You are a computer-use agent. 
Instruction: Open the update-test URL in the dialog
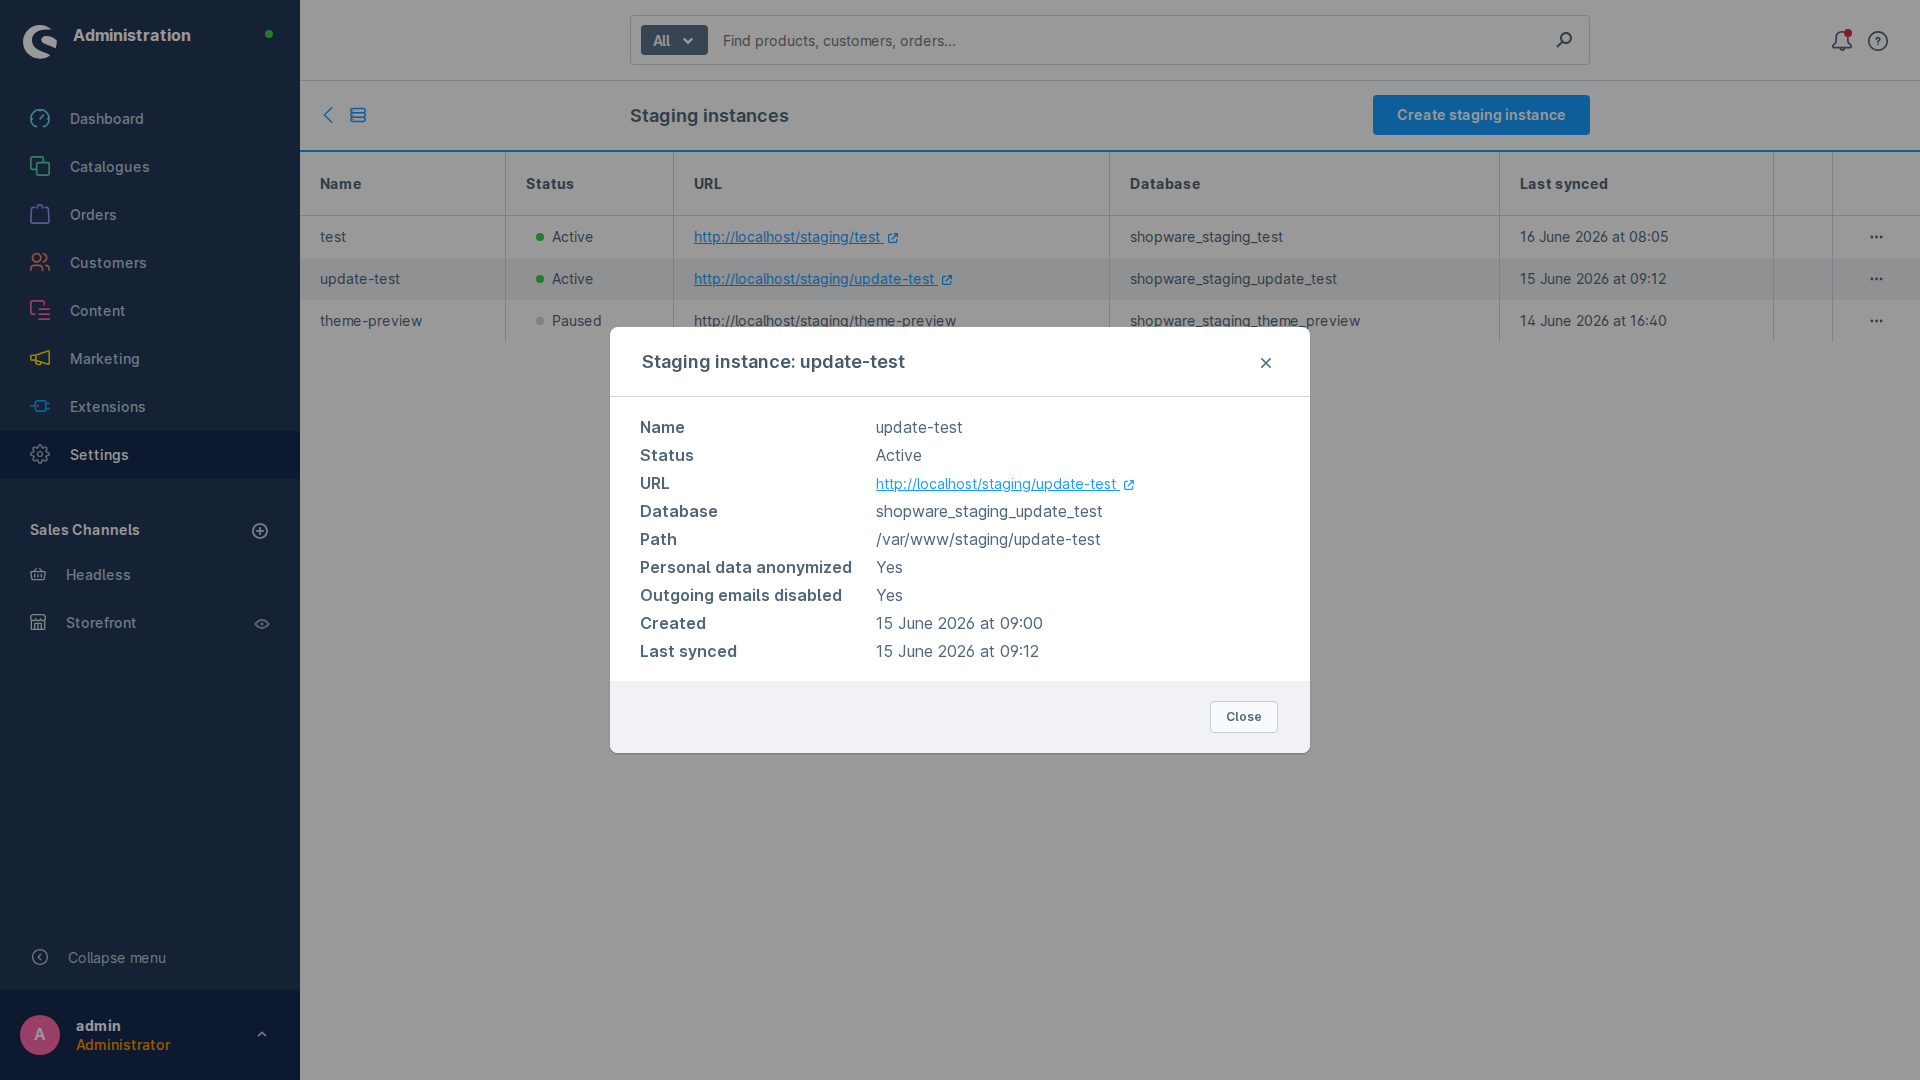[x=1005, y=484]
